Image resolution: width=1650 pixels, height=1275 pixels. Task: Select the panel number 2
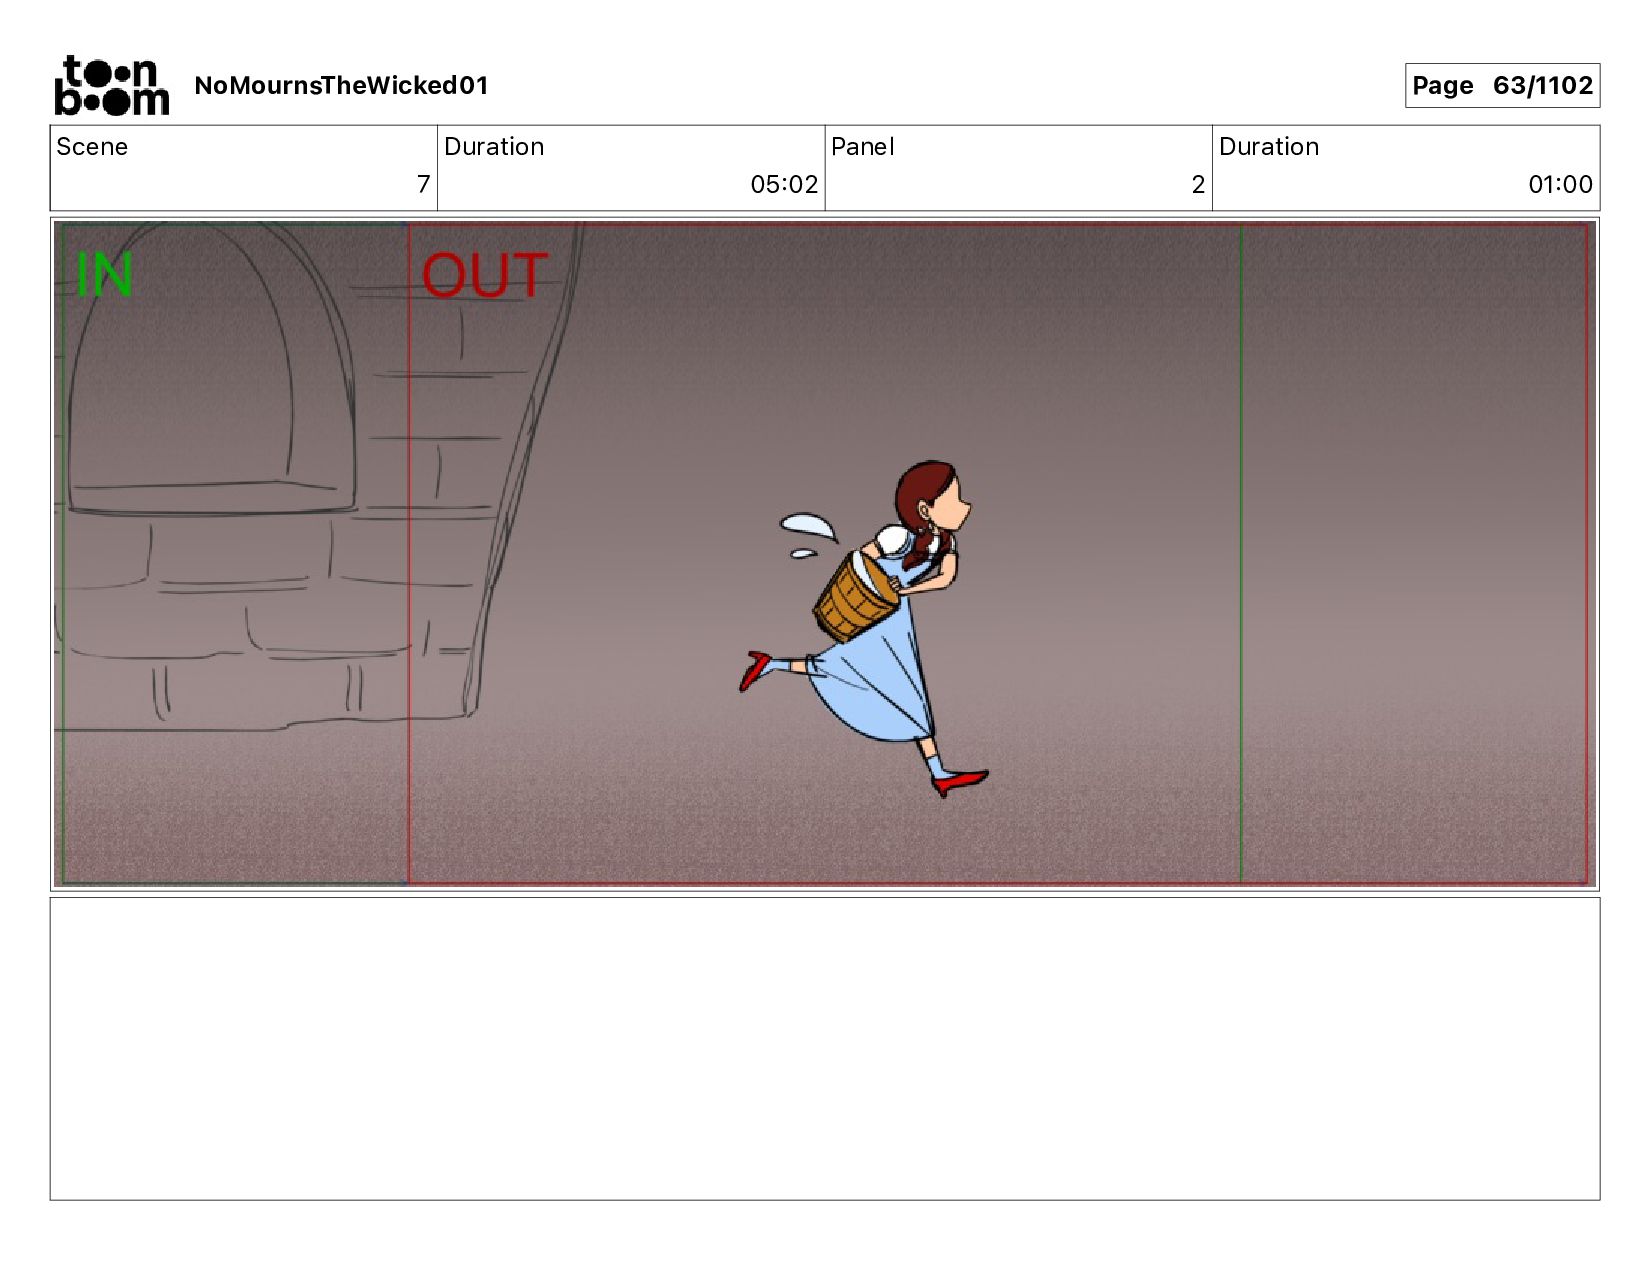1198,184
